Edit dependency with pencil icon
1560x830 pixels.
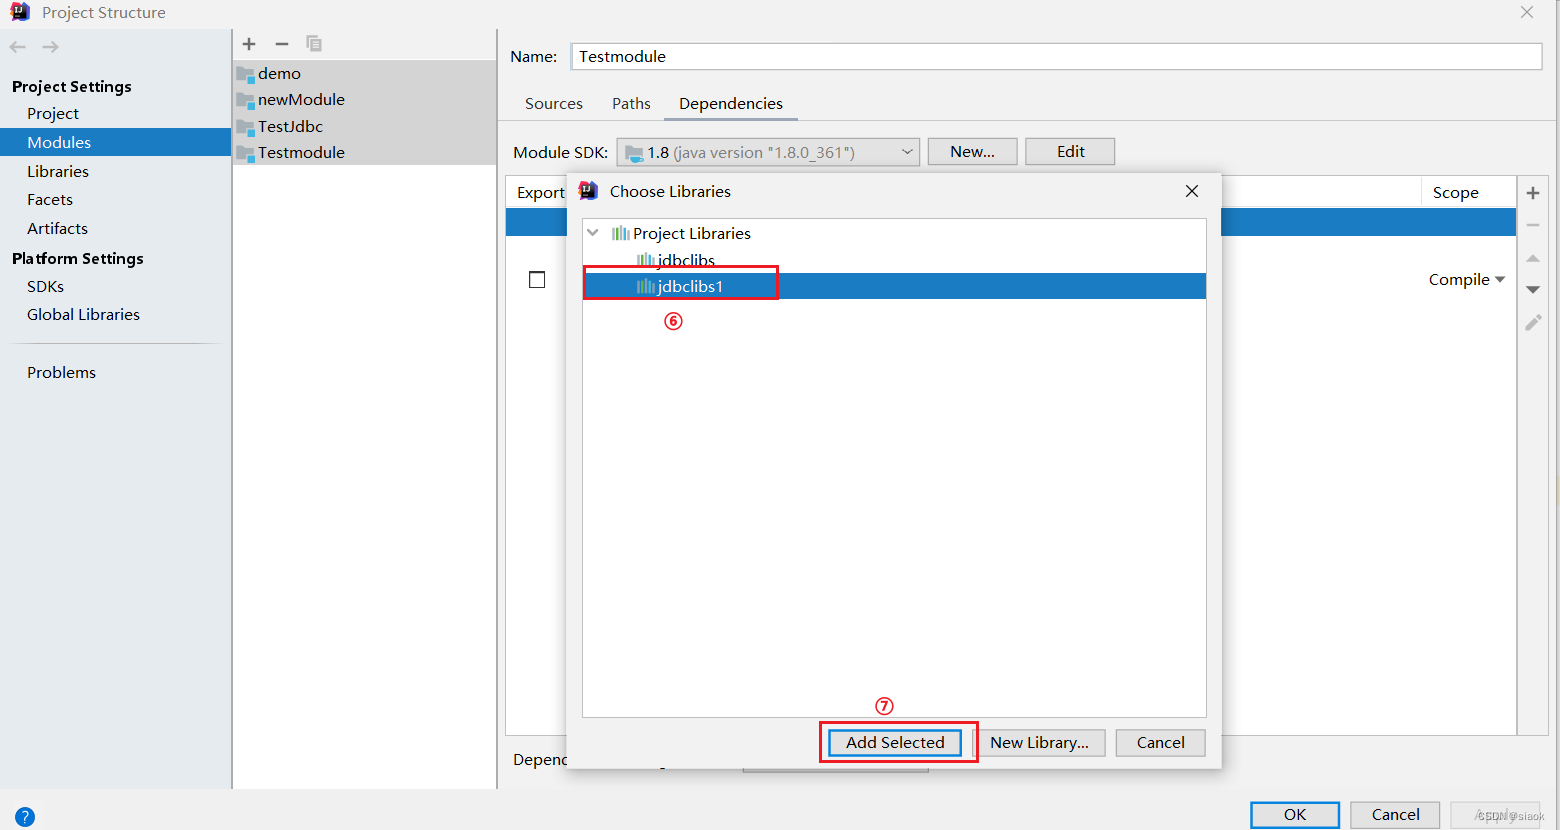coord(1533,323)
